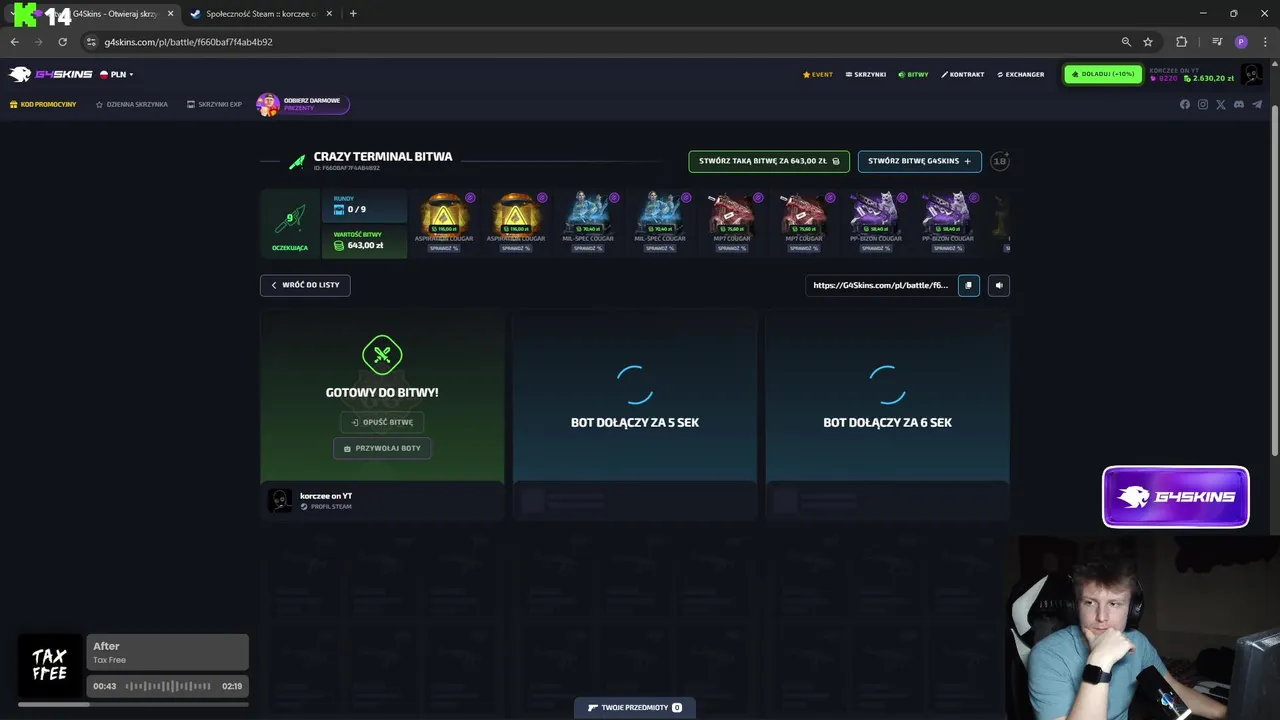Open the EXCHANGER page

coord(1021,74)
